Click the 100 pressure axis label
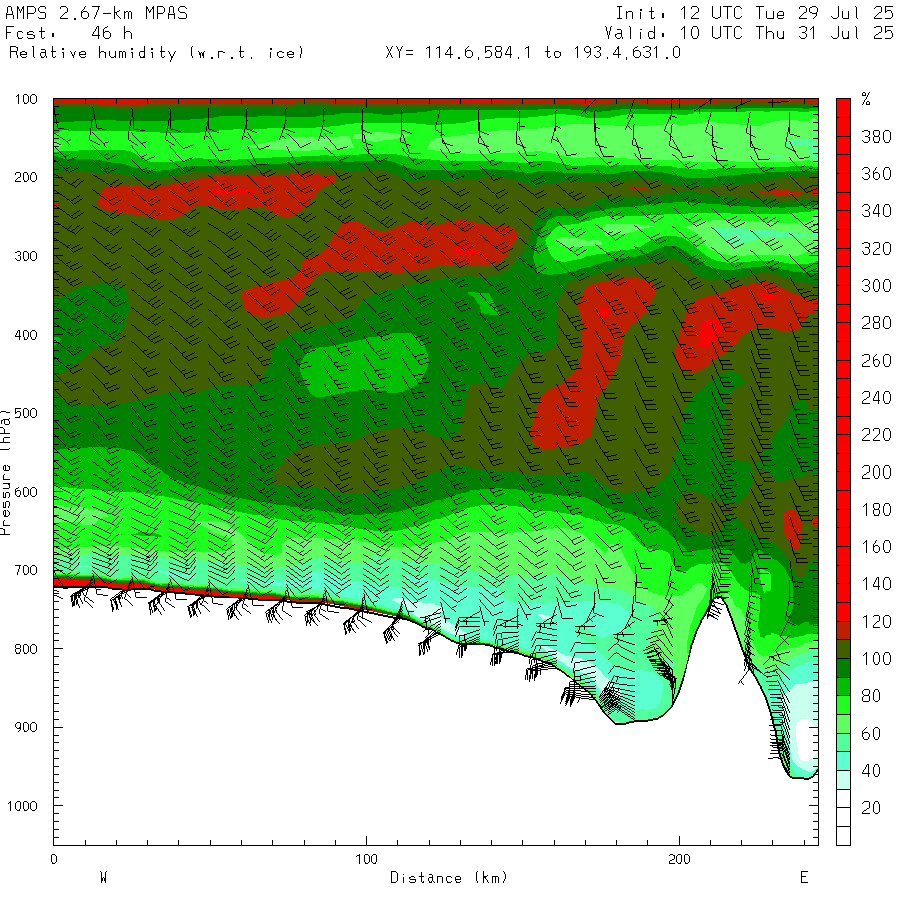Screen dimensions: 900x900 [x=26, y=99]
